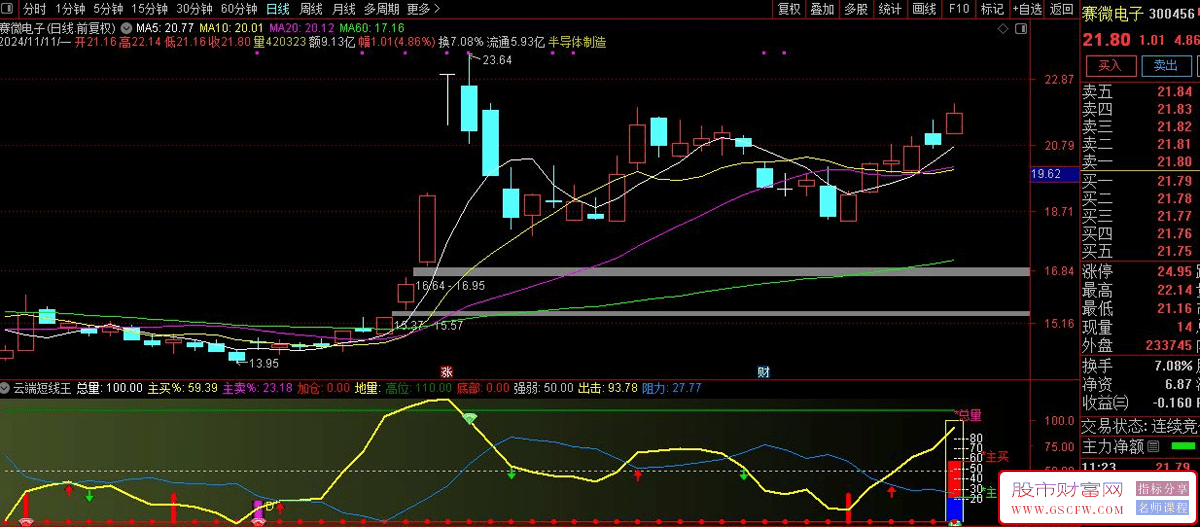Select the 卖五 21.84 order row
The height and width of the screenshot is (527, 1200).
tap(1140, 92)
